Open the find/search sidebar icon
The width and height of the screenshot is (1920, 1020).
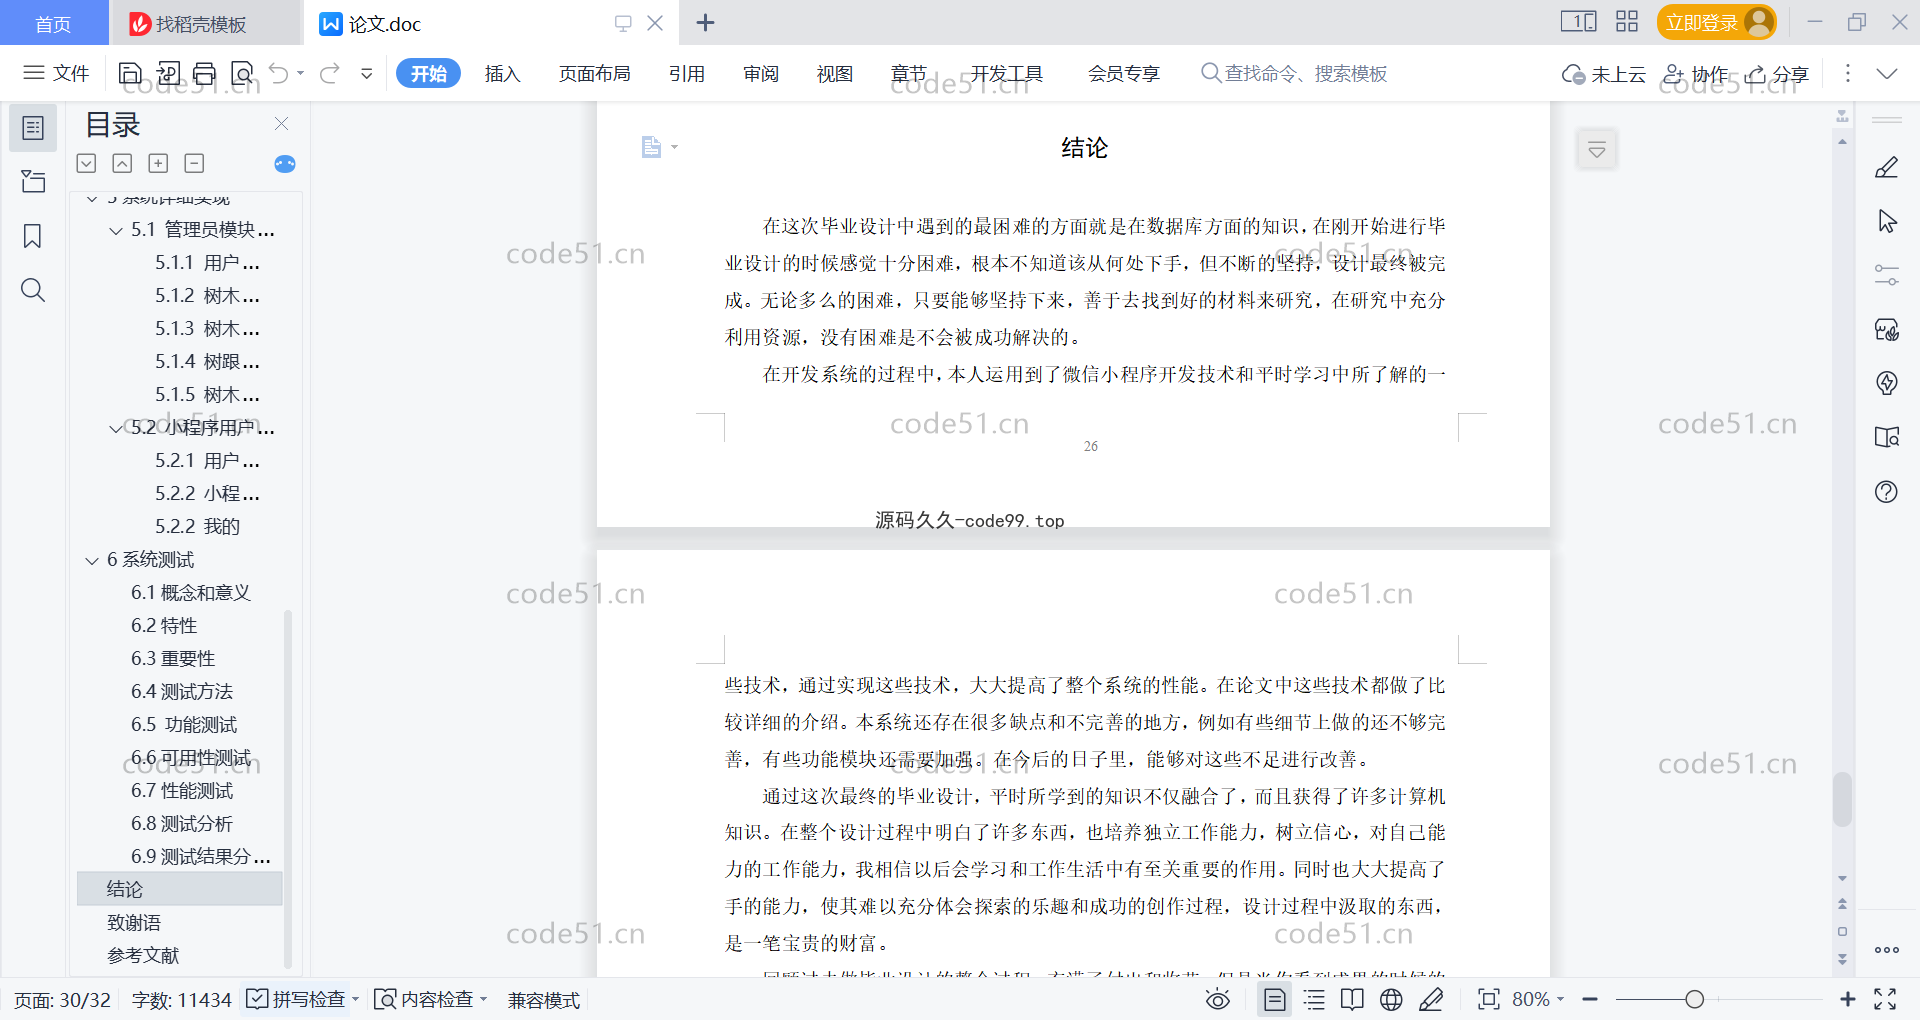coord(33,291)
